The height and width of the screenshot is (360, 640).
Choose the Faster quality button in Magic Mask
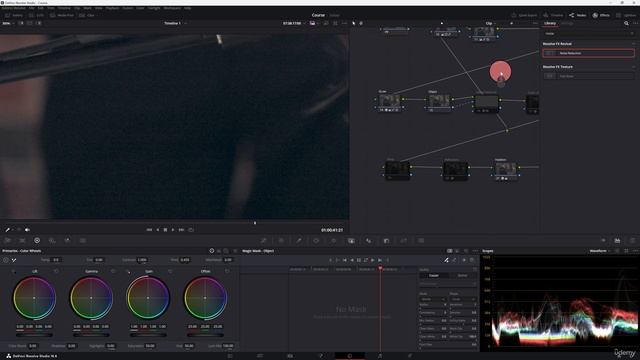coord(434,276)
